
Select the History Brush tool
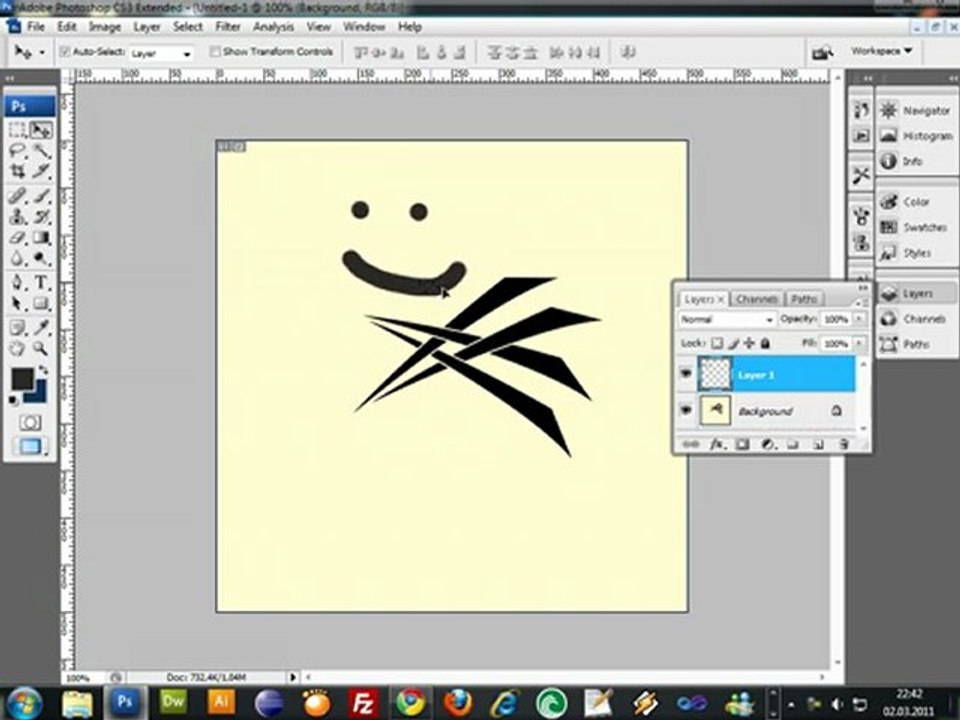[x=41, y=216]
